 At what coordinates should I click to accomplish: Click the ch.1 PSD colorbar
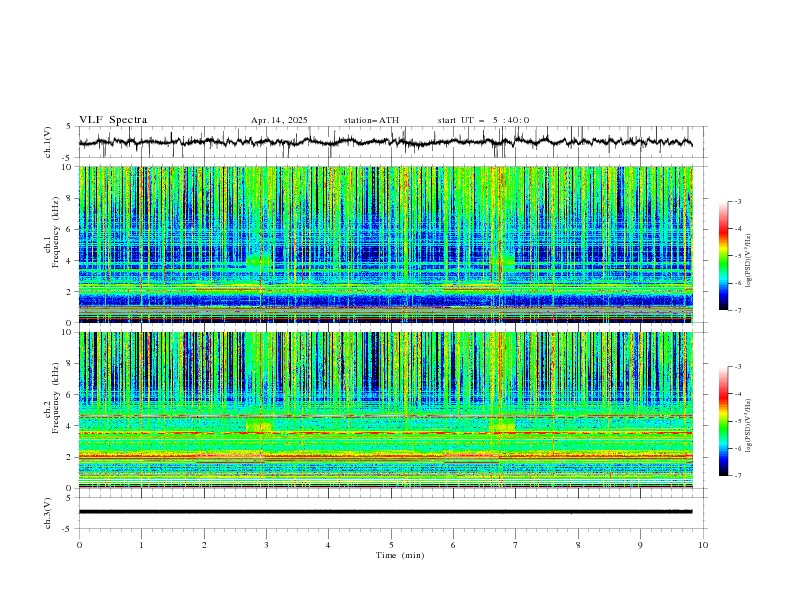coord(723,255)
